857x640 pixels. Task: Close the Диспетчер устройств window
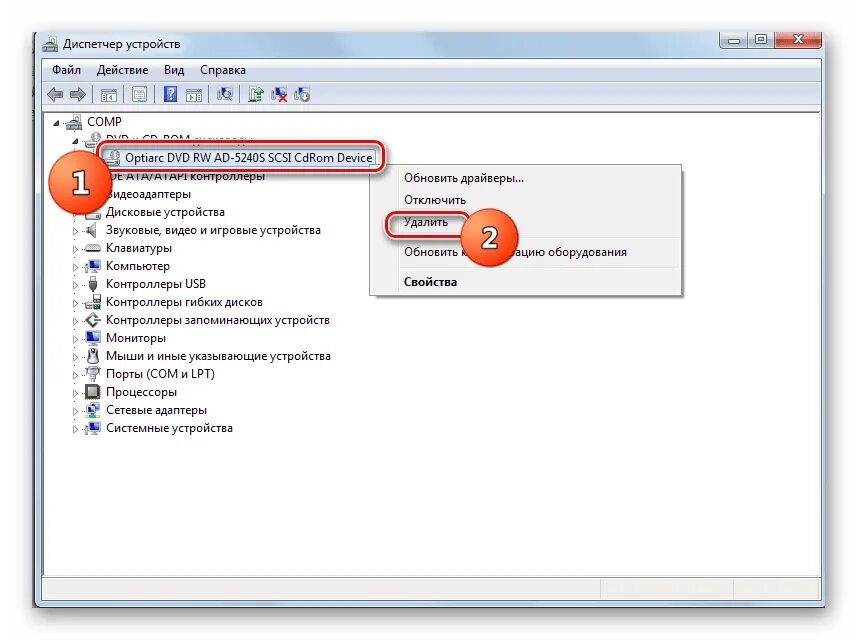(798, 40)
